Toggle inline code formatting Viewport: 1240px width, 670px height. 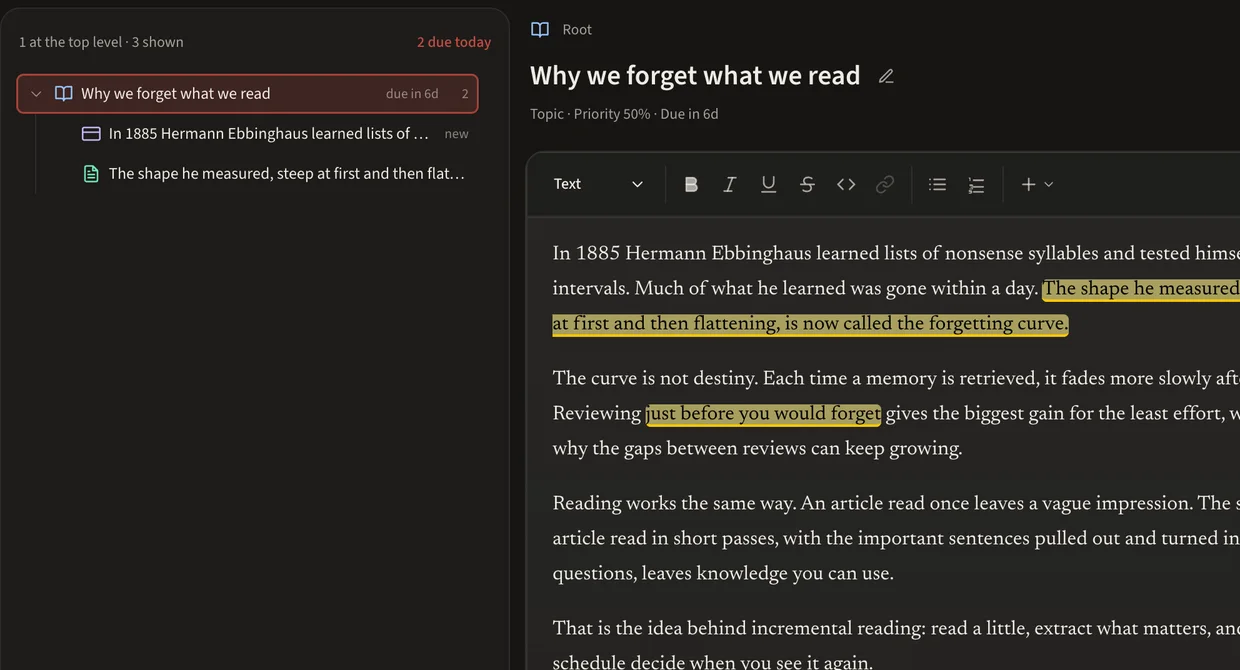click(846, 184)
